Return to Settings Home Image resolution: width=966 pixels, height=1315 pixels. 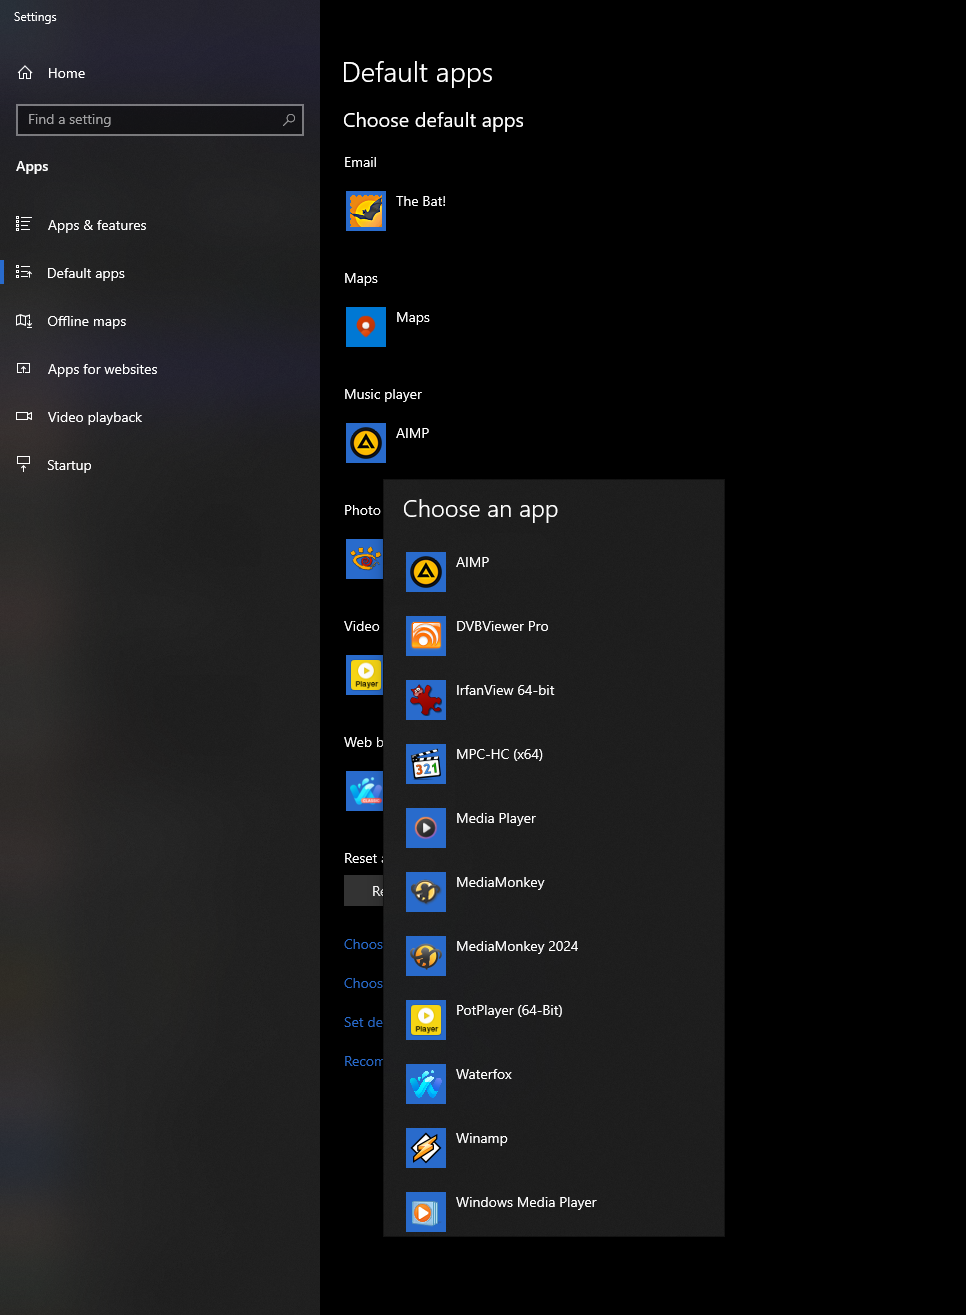coord(66,74)
